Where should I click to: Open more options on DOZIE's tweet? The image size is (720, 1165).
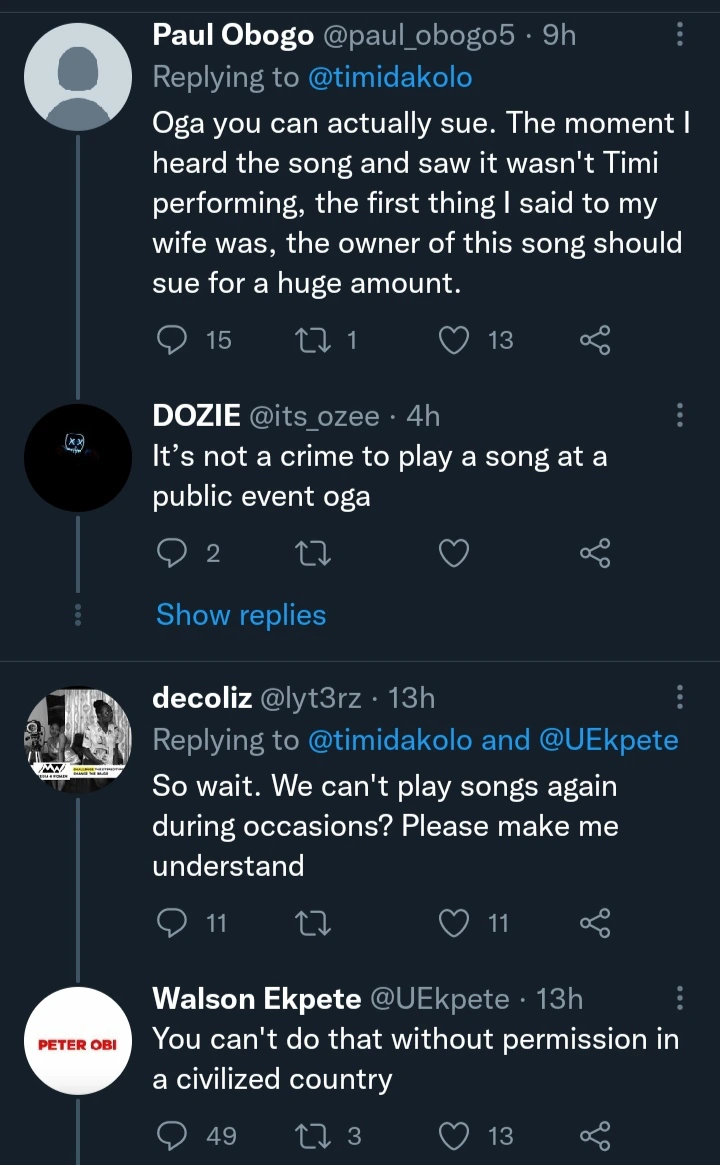681,413
